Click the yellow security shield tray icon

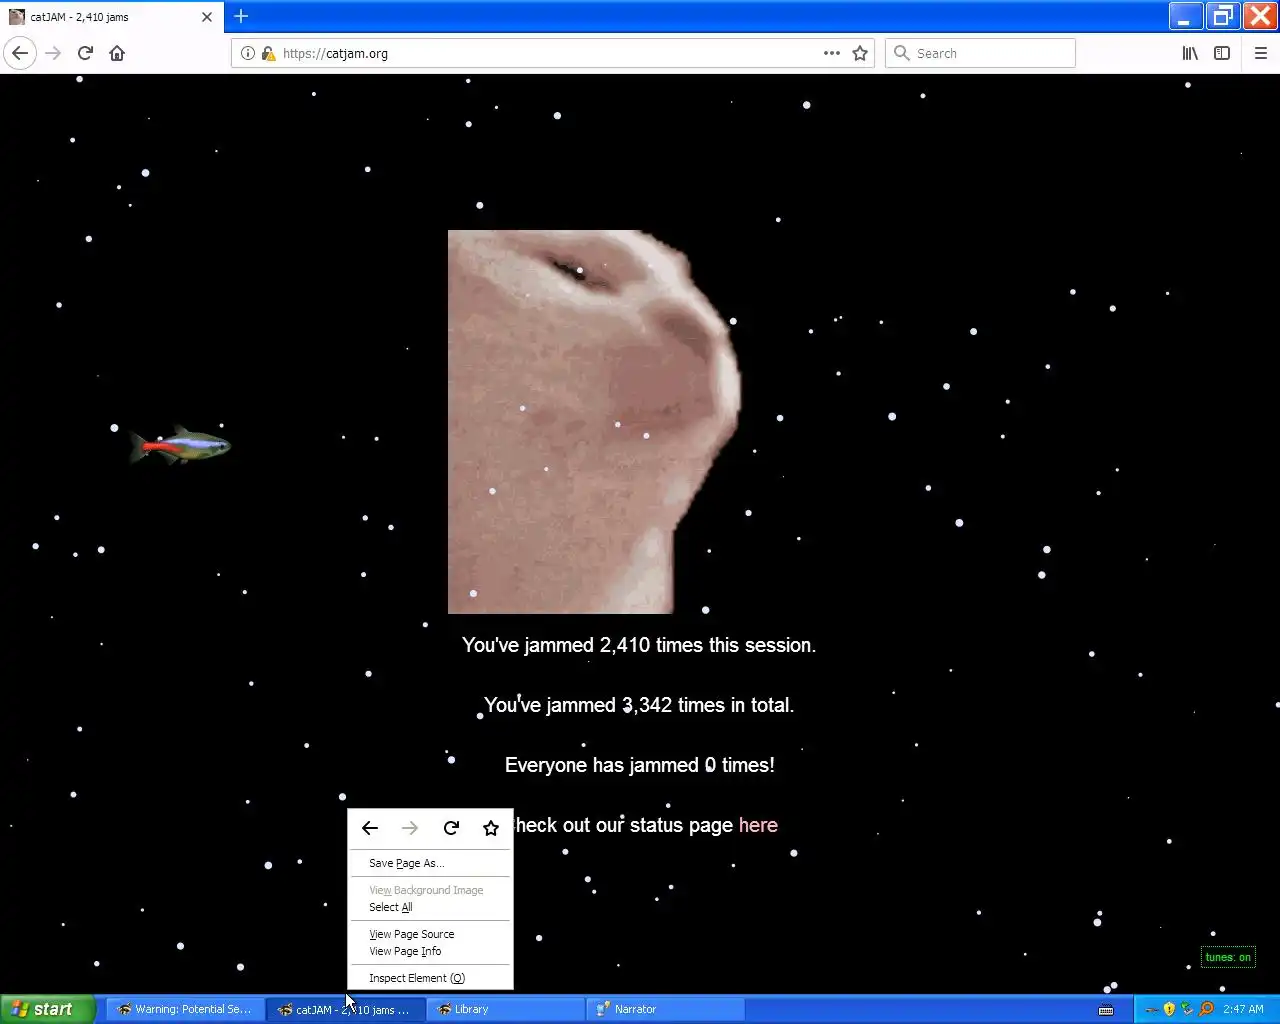(x=1169, y=1009)
